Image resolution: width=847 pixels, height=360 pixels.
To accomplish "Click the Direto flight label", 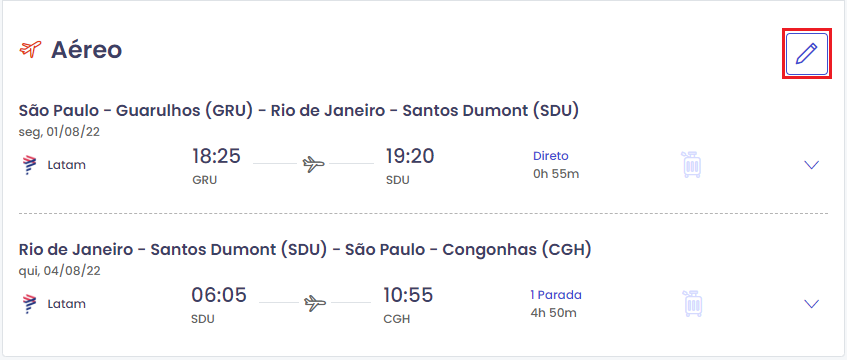I will pyautogui.click(x=550, y=156).
